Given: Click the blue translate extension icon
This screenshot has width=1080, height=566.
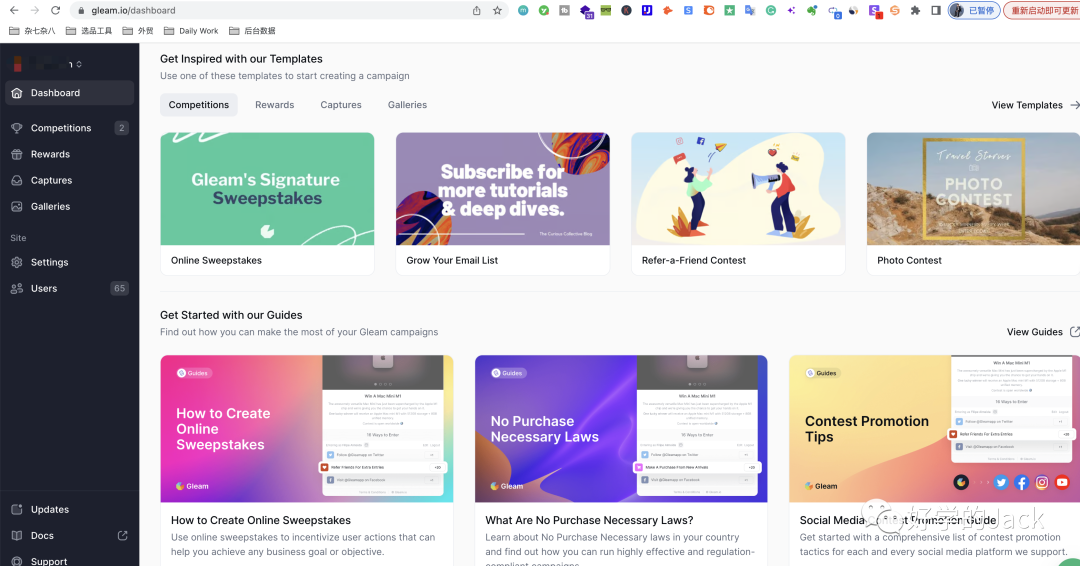Looking at the screenshot, I should pos(750,10).
